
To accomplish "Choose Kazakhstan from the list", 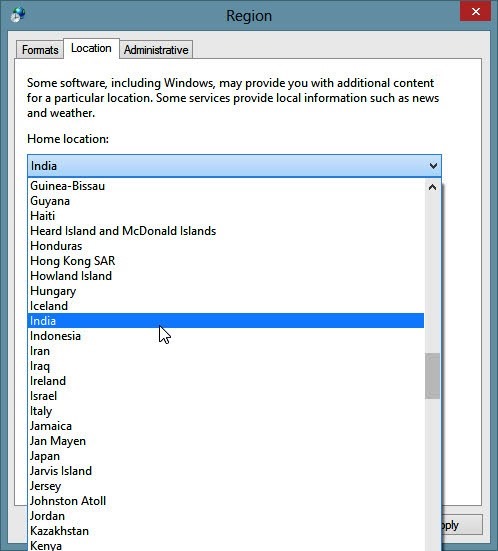I will 226,531.
